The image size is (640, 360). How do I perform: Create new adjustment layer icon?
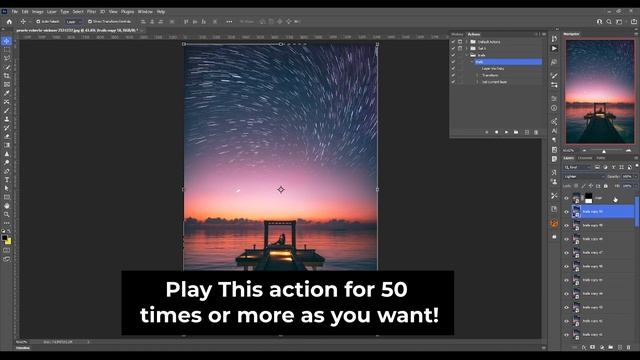tap(602, 347)
